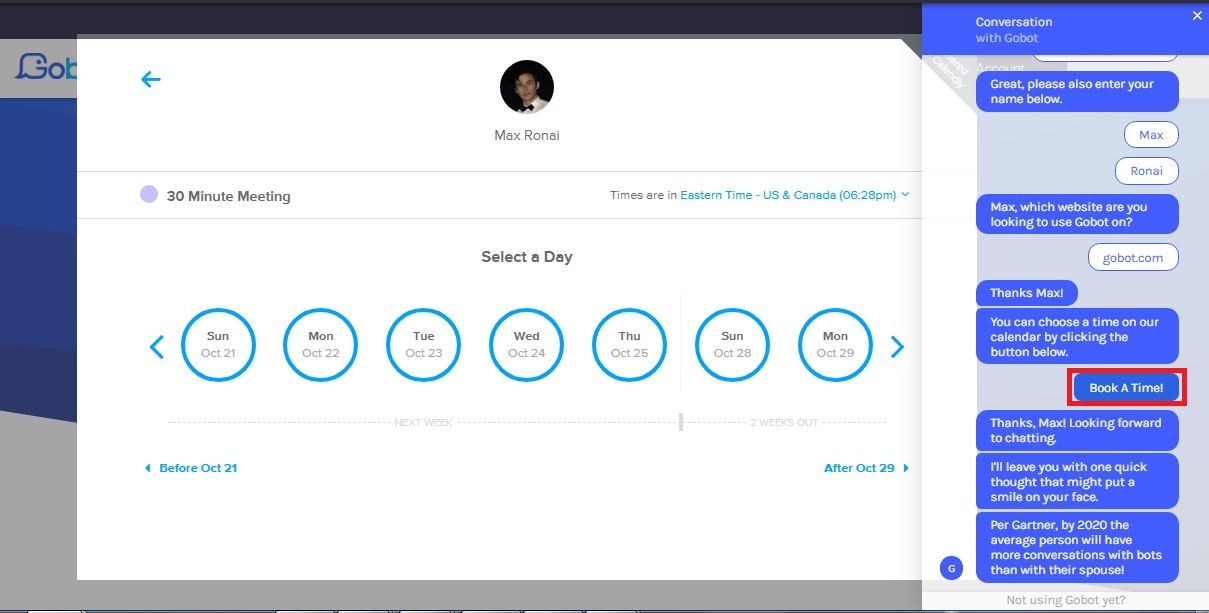Click the week divider slider marker
The image size is (1209, 613).
[x=681, y=422]
